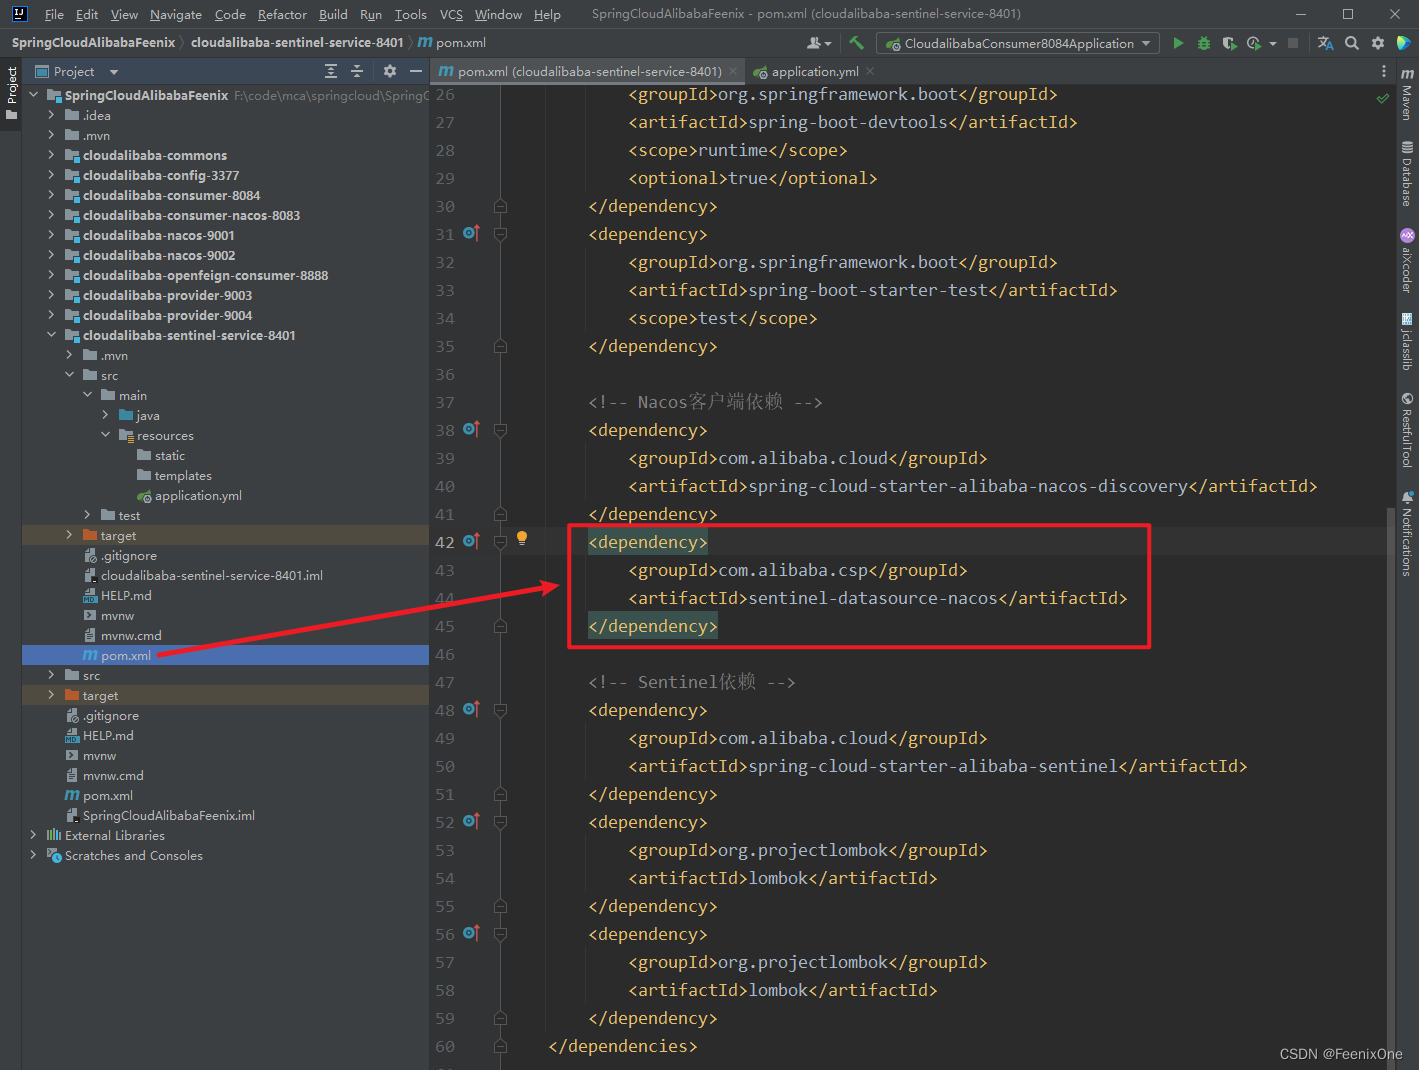
Task: Start debugging with the bug icon
Action: (1204, 43)
